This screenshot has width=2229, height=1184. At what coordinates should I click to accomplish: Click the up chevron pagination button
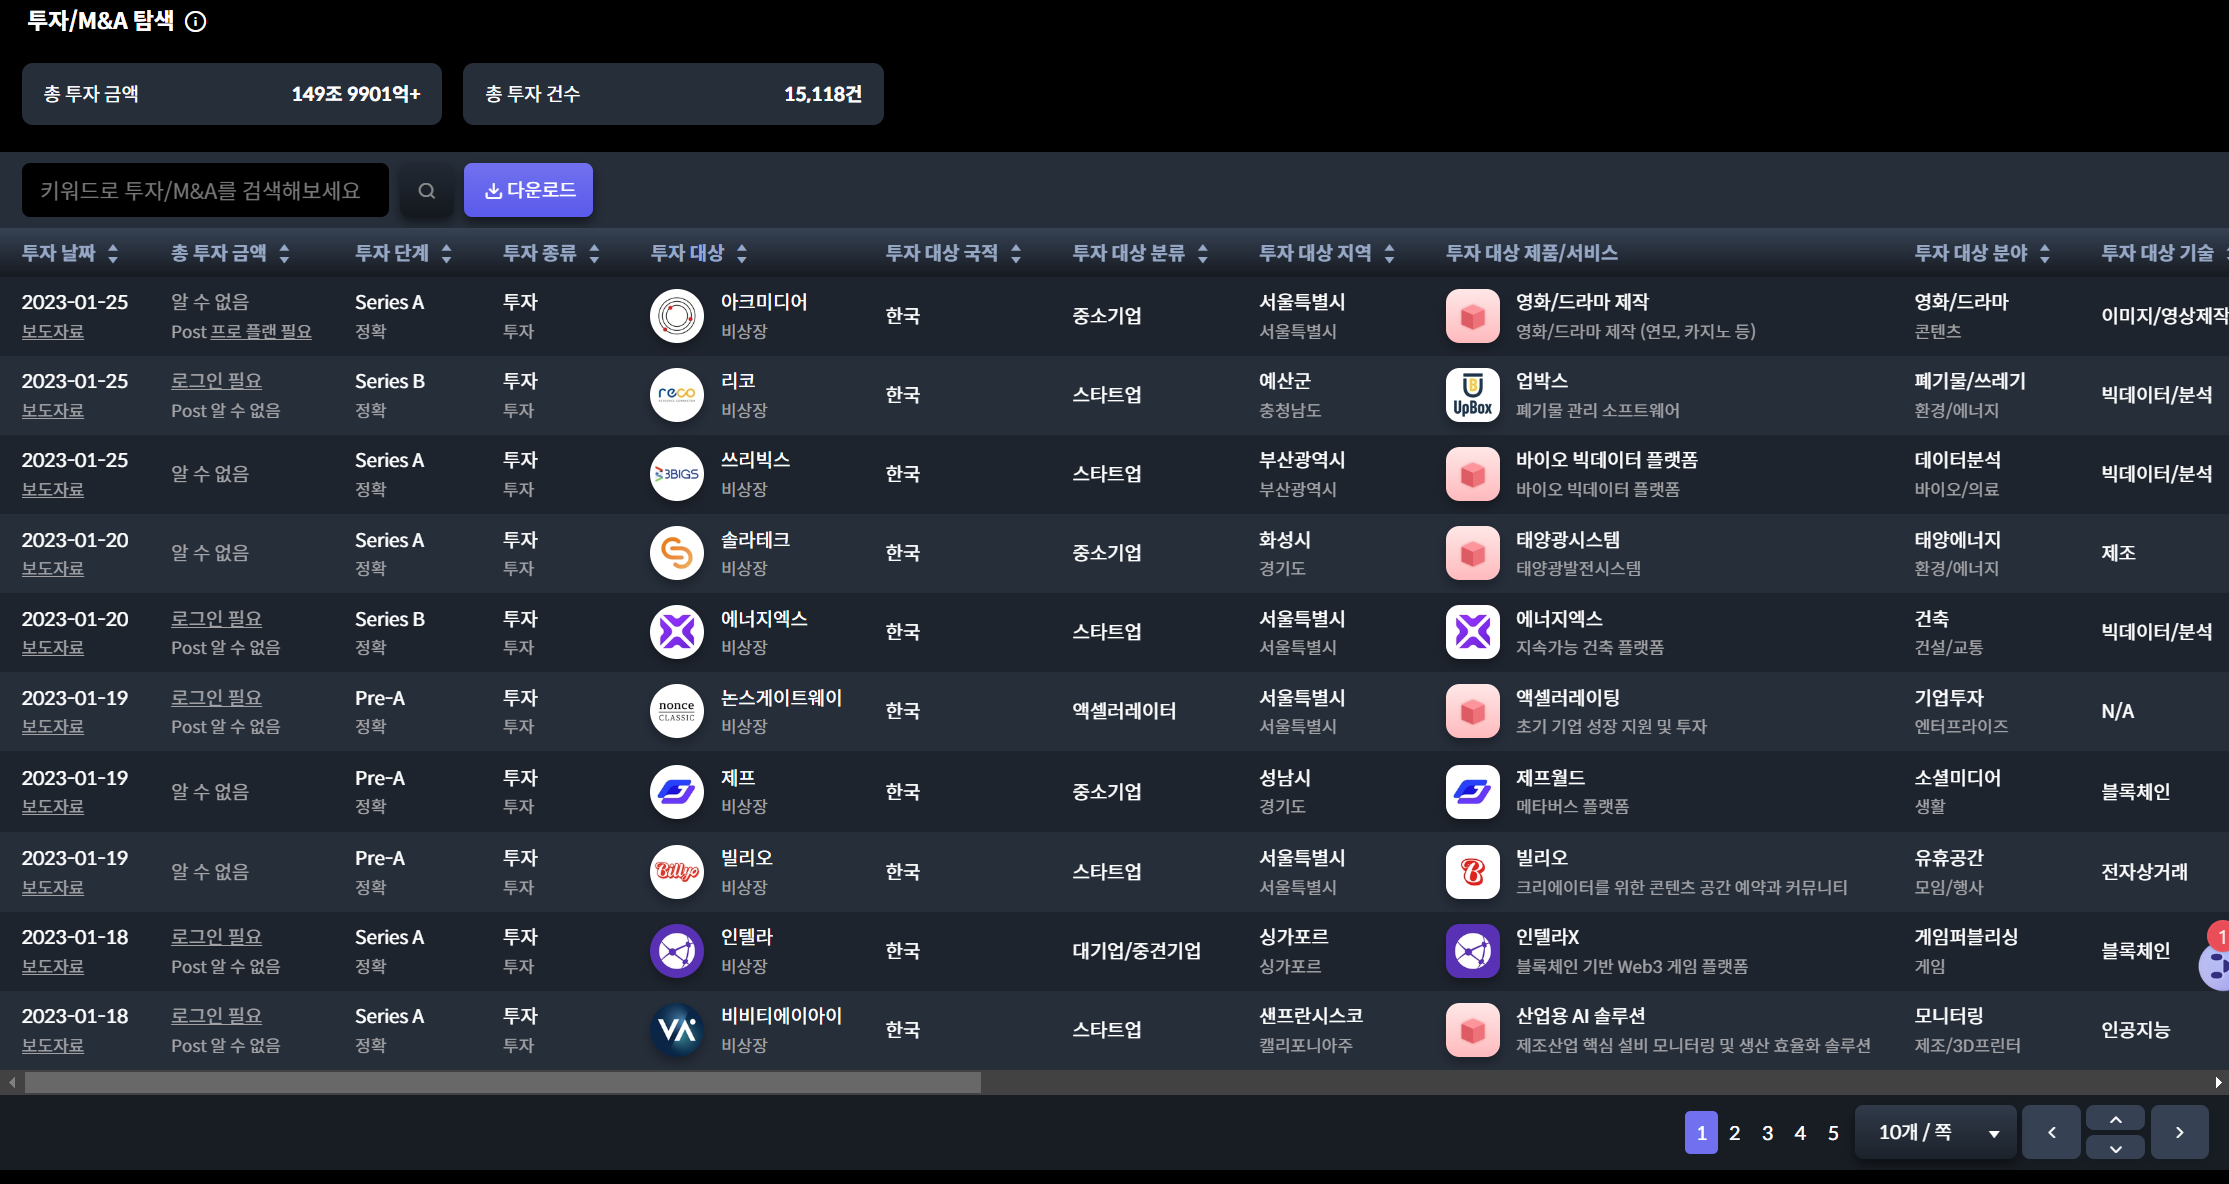(x=2115, y=1119)
